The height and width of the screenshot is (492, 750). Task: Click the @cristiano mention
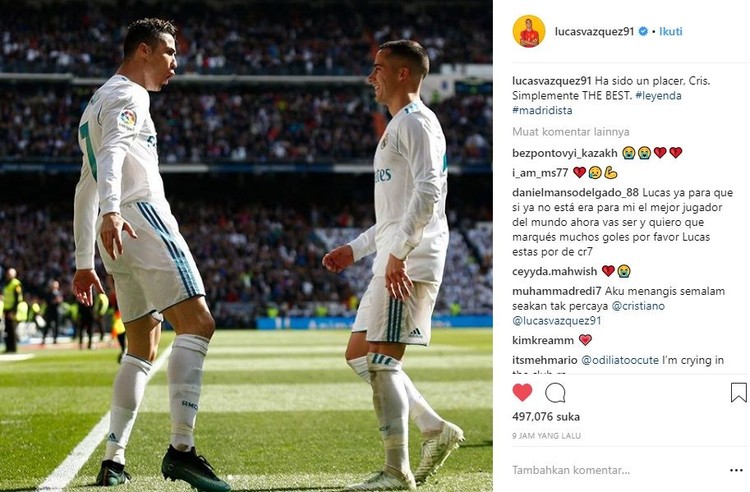[x=638, y=306]
